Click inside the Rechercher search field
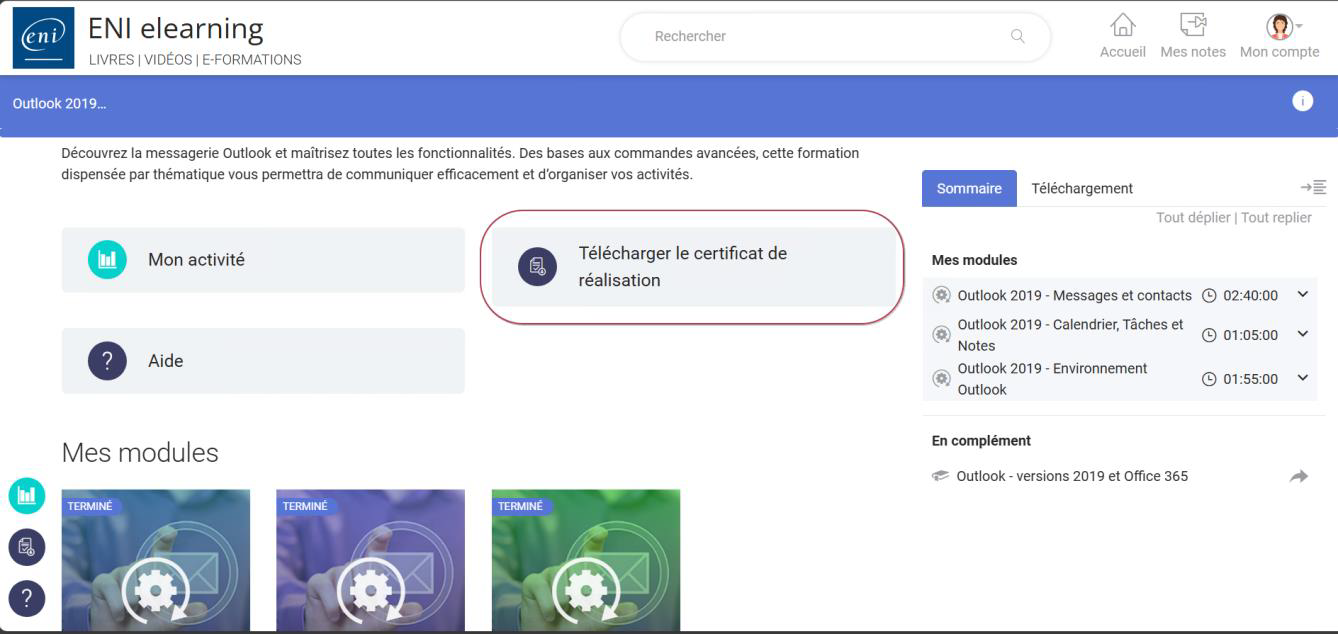Image resolution: width=1338 pixels, height=634 pixels. pyautogui.click(x=835, y=37)
